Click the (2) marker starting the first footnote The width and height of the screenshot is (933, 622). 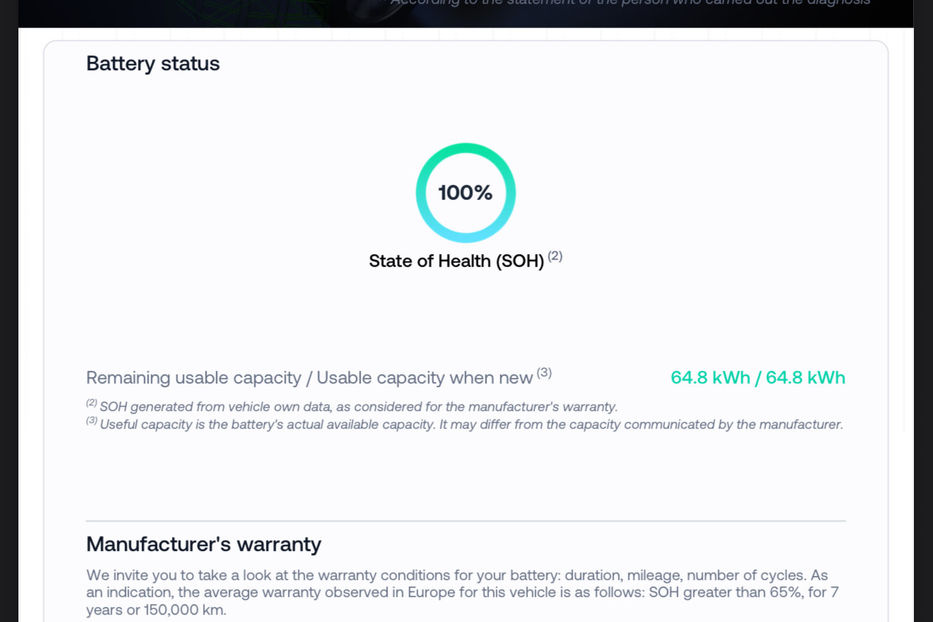tap(91, 404)
